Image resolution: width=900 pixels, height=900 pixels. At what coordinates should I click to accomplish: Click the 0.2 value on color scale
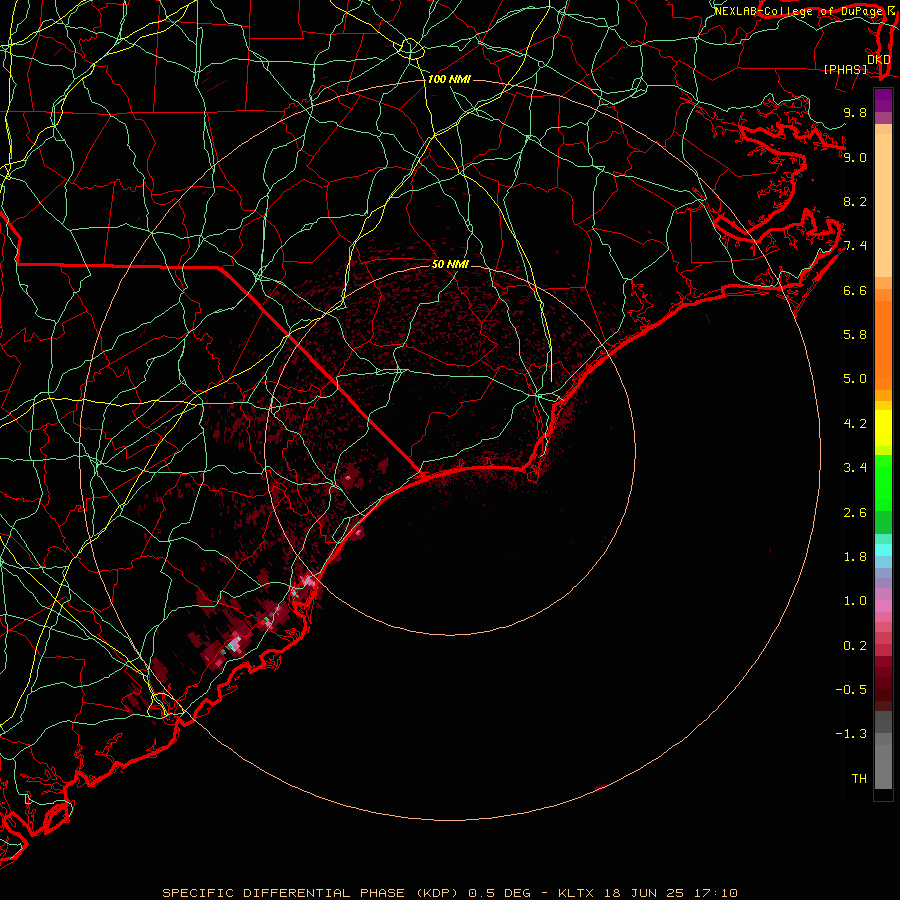(x=855, y=646)
